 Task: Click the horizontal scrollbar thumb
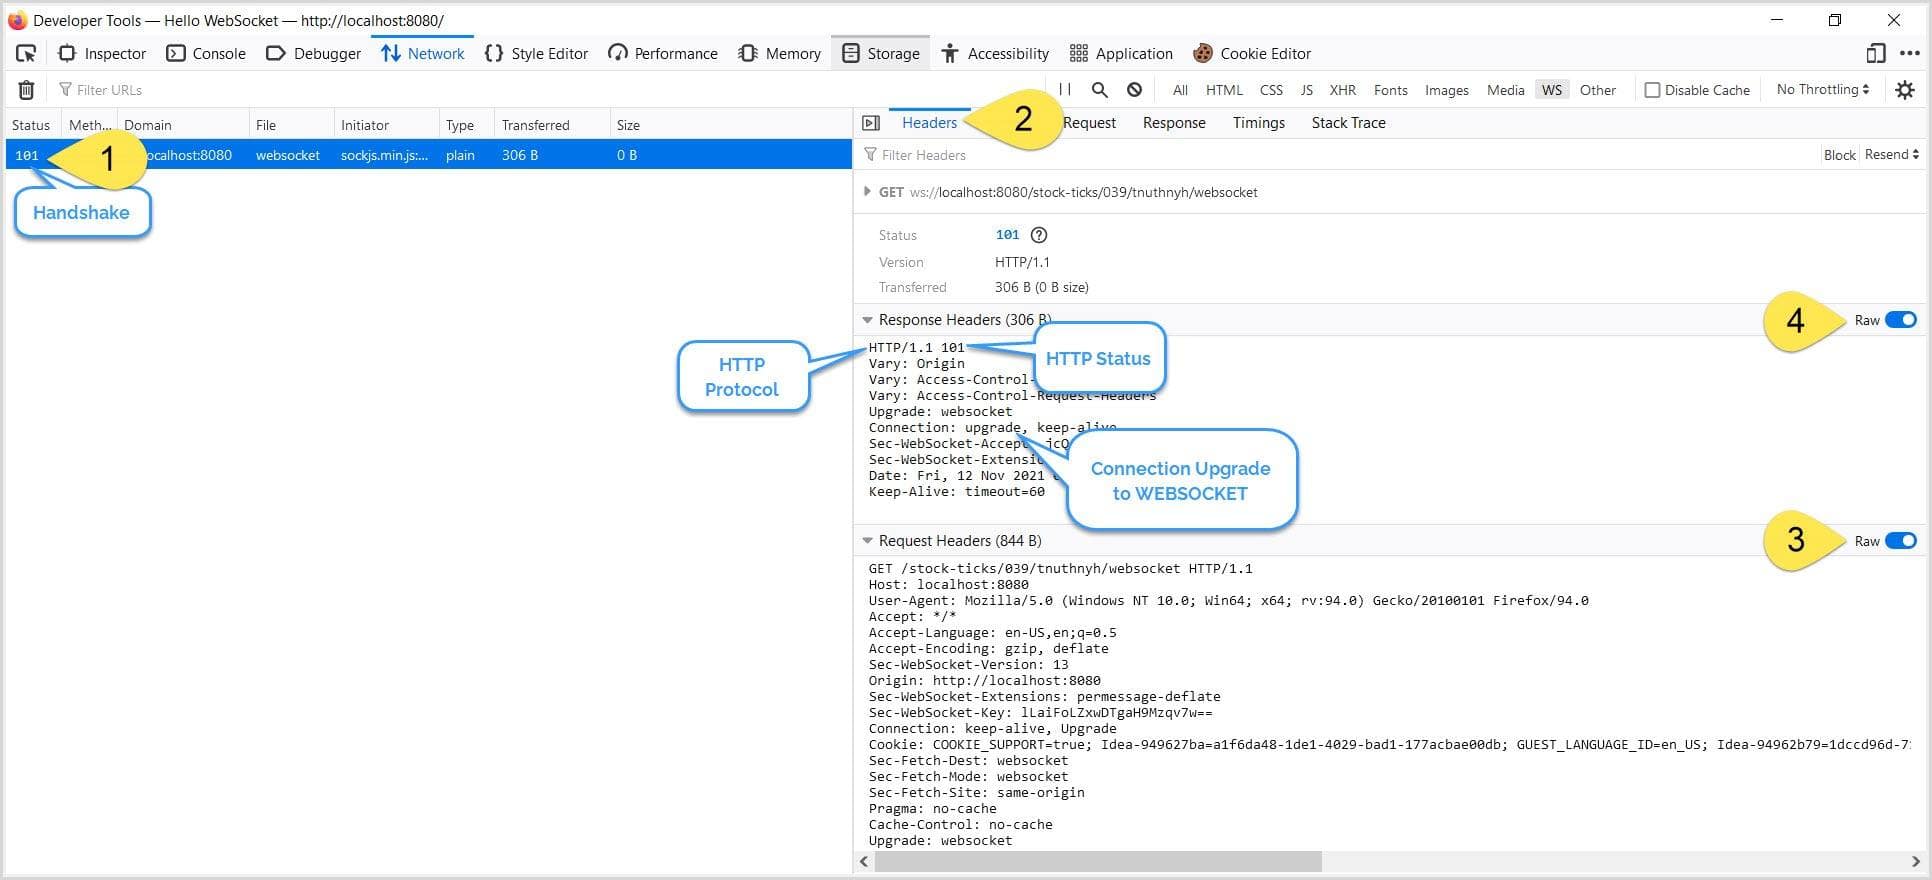click(x=1098, y=861)
